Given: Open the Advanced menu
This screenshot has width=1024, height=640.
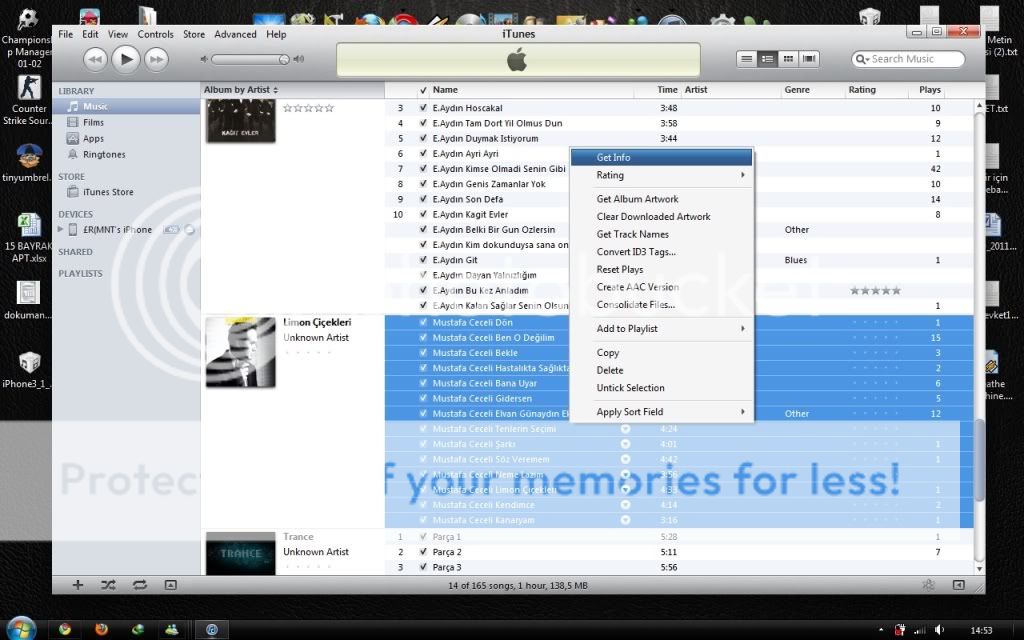Looking at the screenshot, I should 235,35.
